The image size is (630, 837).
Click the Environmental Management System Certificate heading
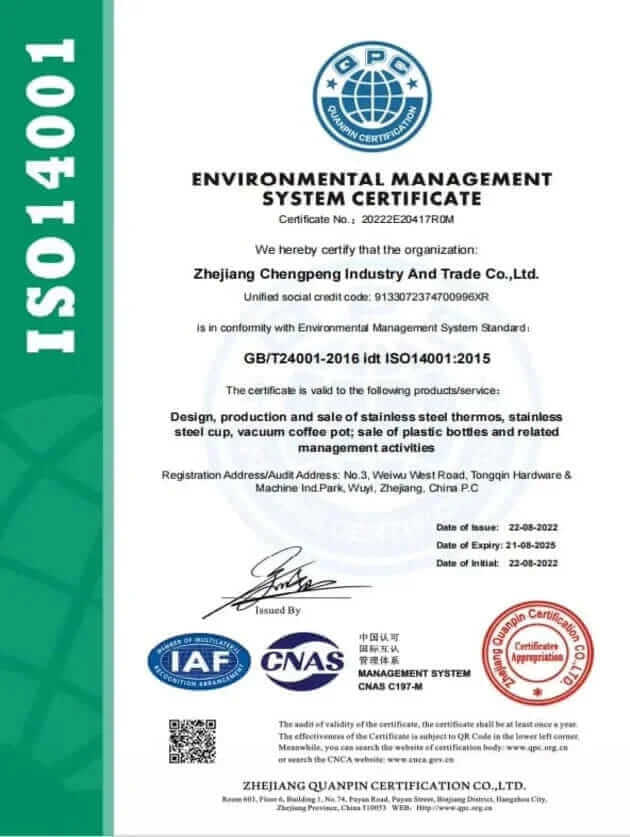(370, 188)
